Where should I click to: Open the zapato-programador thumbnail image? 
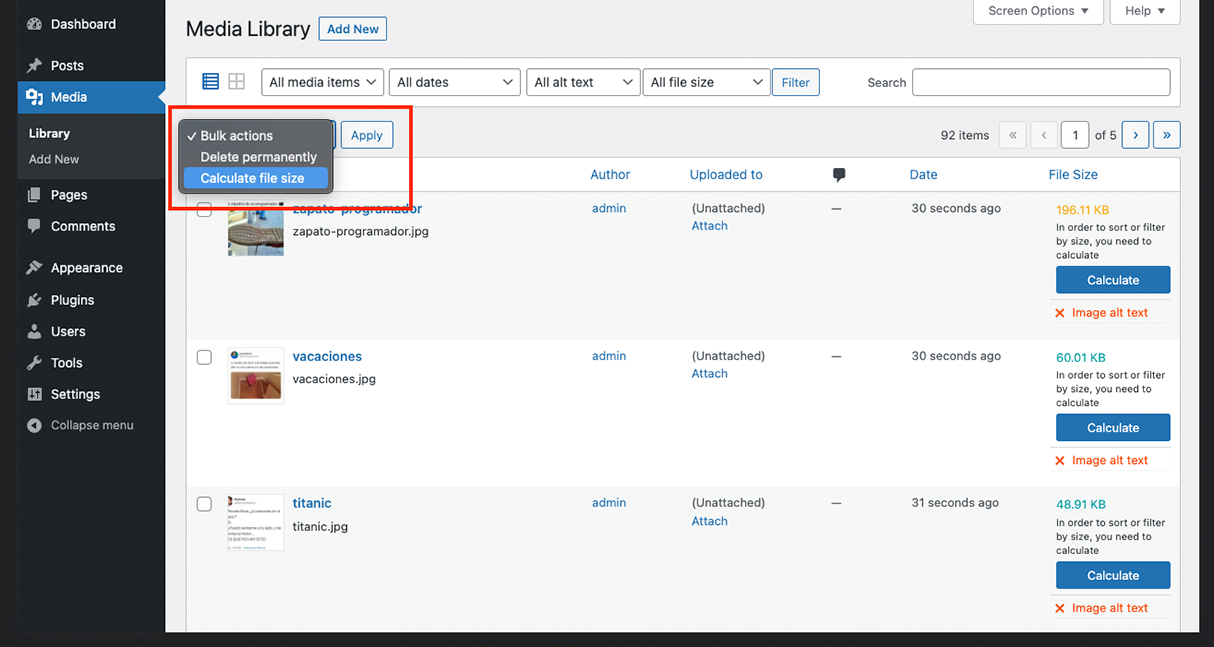pos(256,229)
